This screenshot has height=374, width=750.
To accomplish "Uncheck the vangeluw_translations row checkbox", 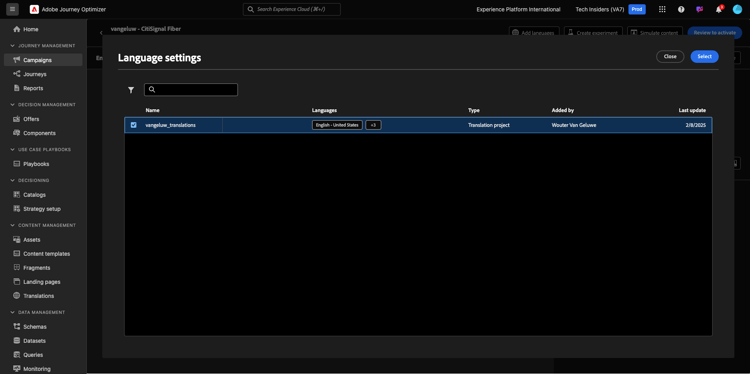I will [x=133, y=125].
